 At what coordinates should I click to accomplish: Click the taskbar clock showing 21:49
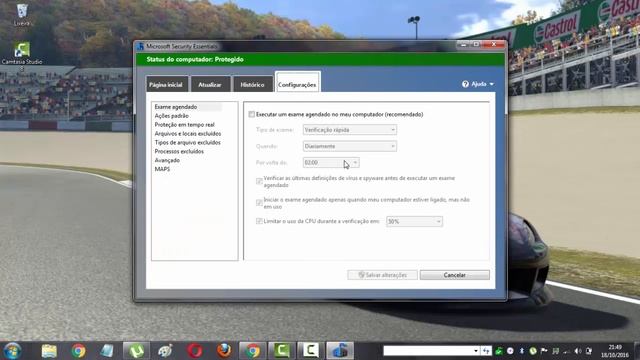click(x=615, y=351)
